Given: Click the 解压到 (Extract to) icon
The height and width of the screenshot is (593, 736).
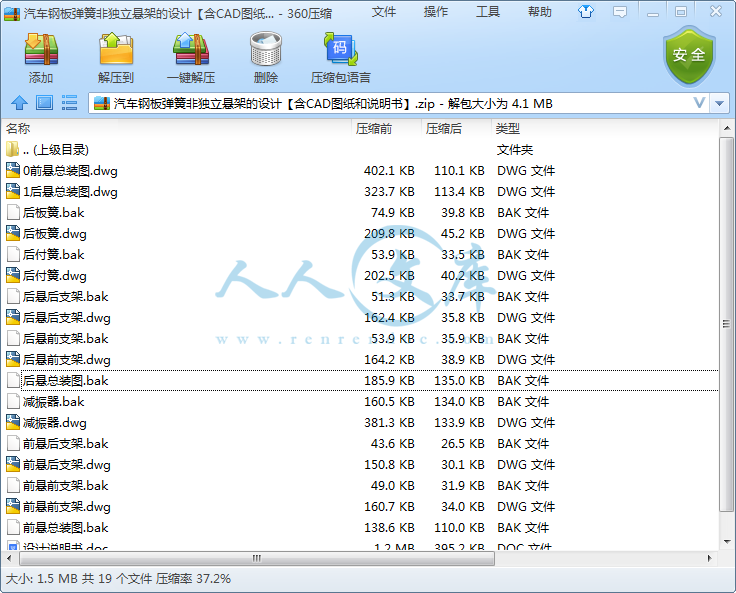Looking at the screenshot, I should click(116, 49).
